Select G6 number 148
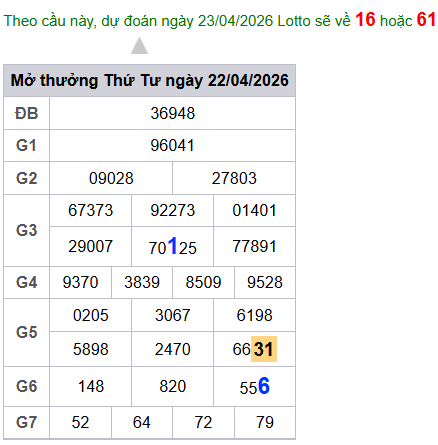The width and height of the screenshot is (438, 445). 91,386
